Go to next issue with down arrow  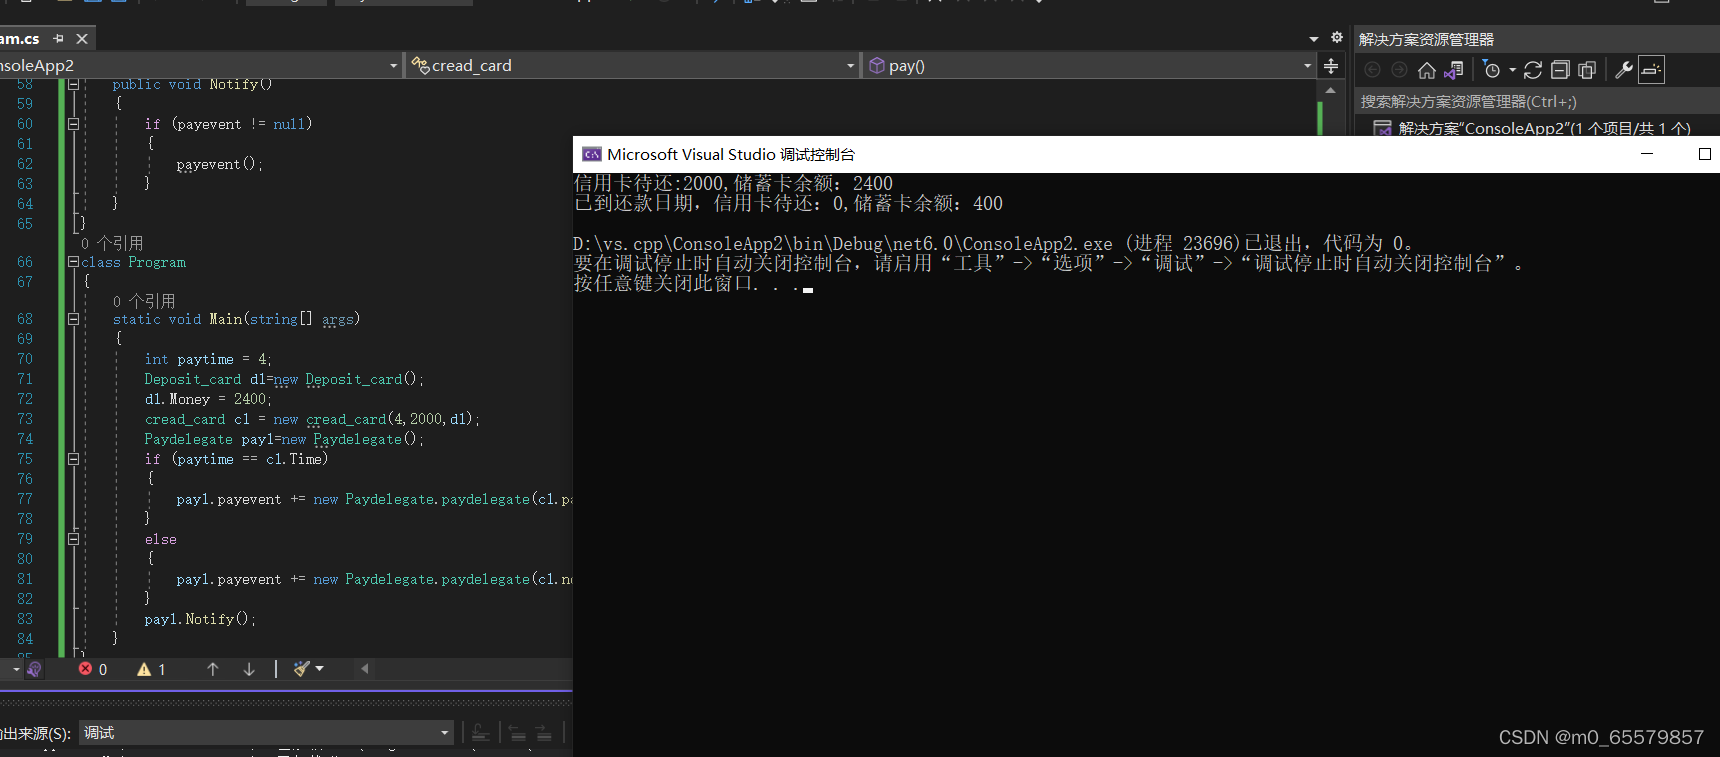[249, 669]
